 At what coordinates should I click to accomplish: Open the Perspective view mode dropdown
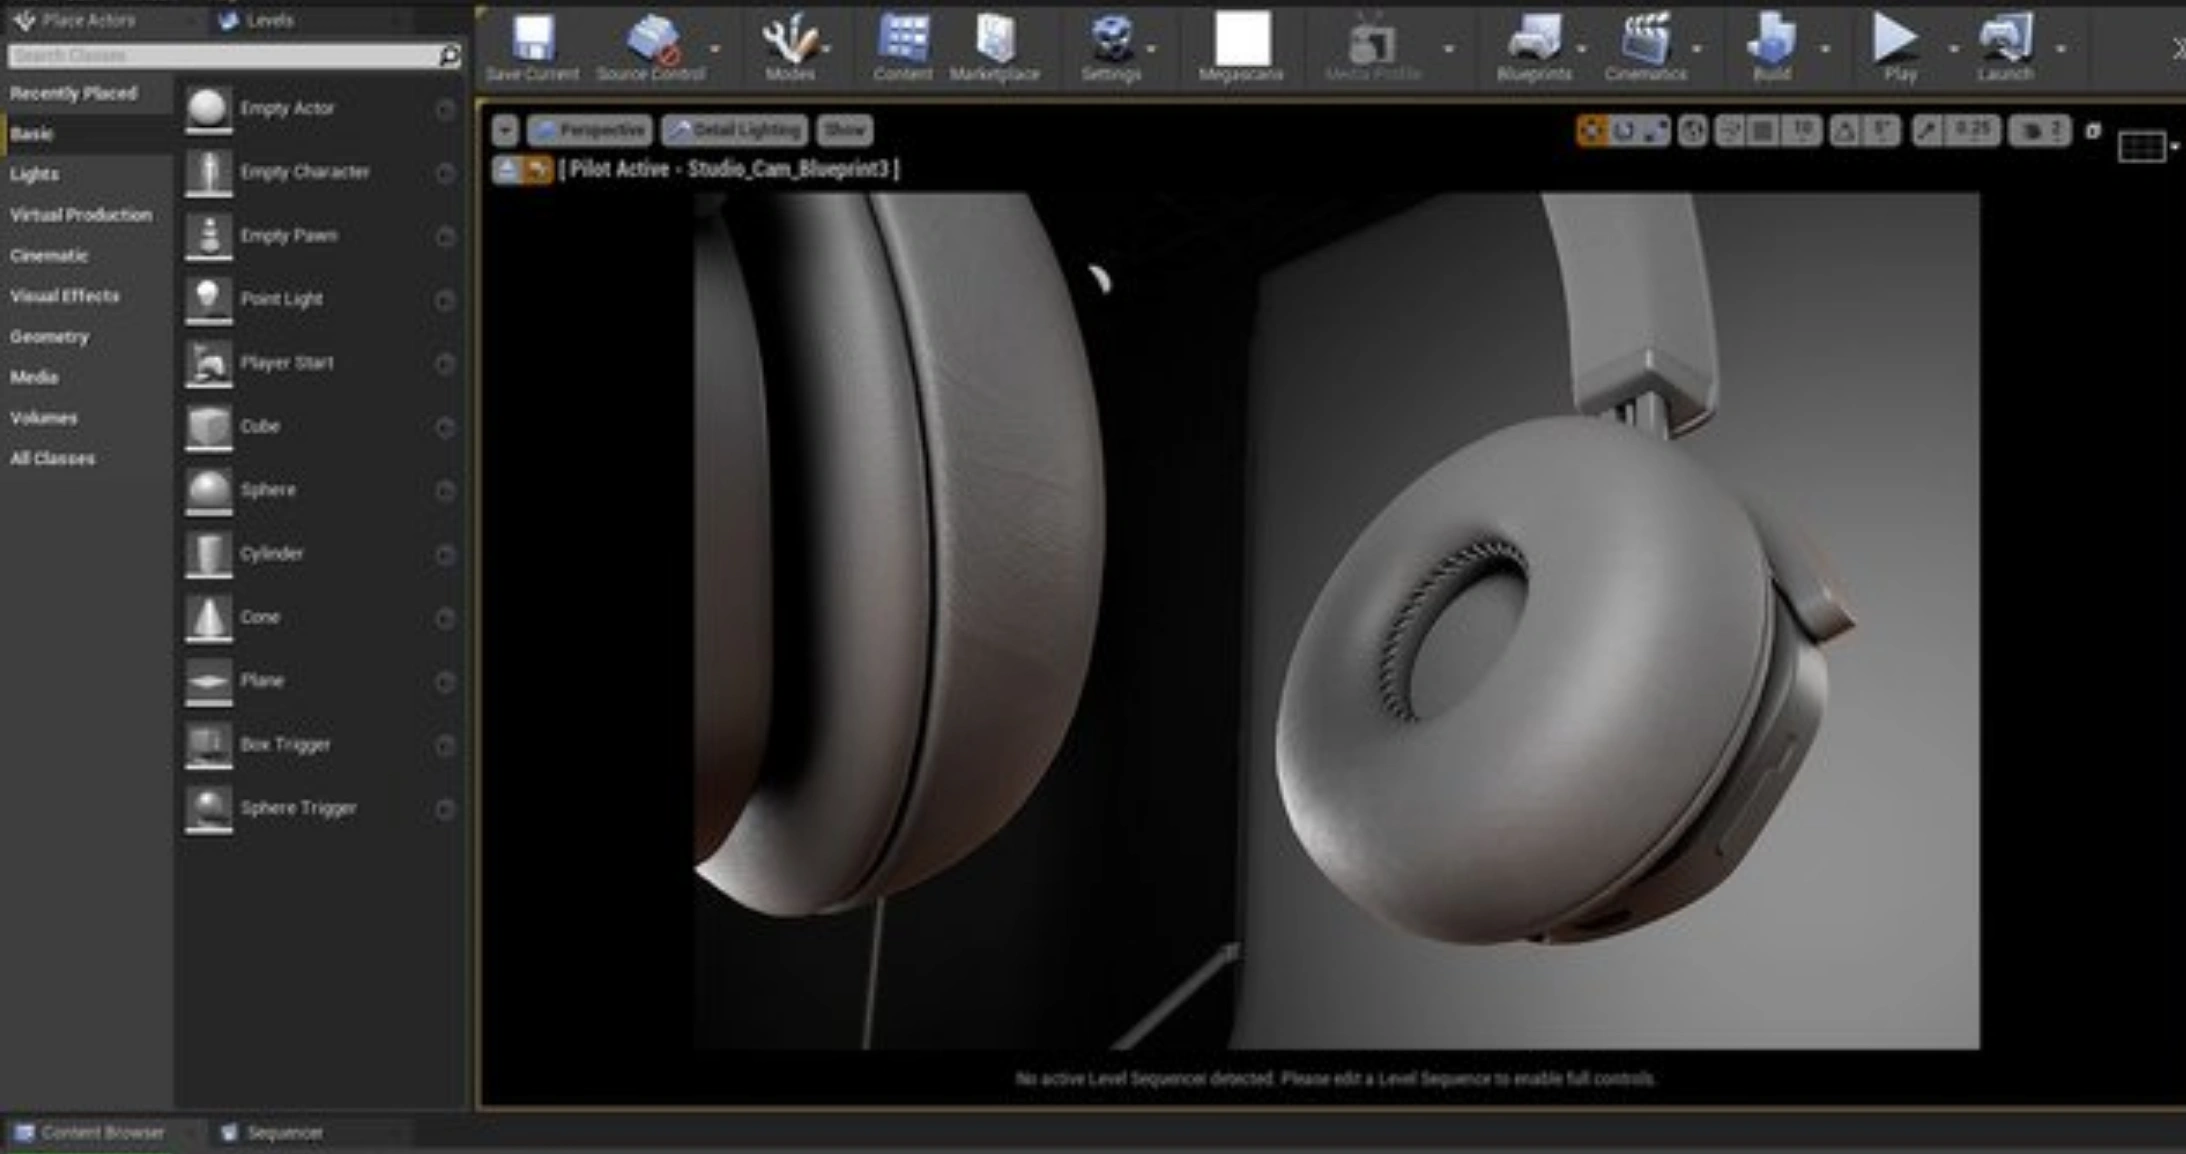click(590, 131)
